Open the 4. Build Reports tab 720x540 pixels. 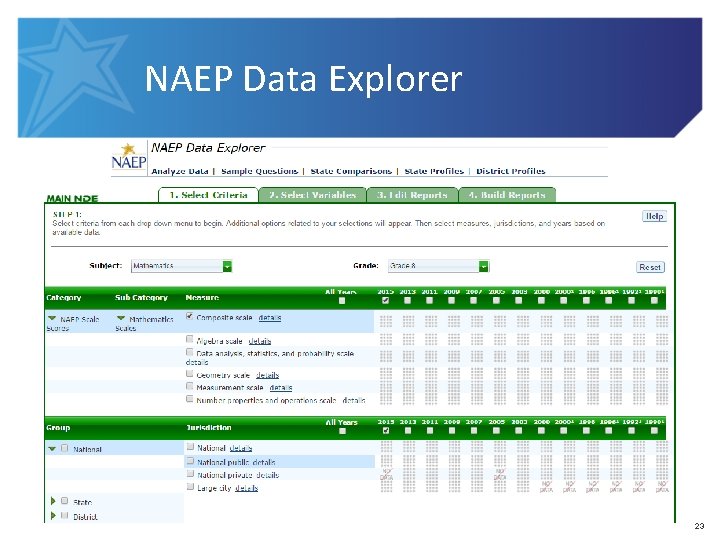pyautogui.click(x=507, y=195)
